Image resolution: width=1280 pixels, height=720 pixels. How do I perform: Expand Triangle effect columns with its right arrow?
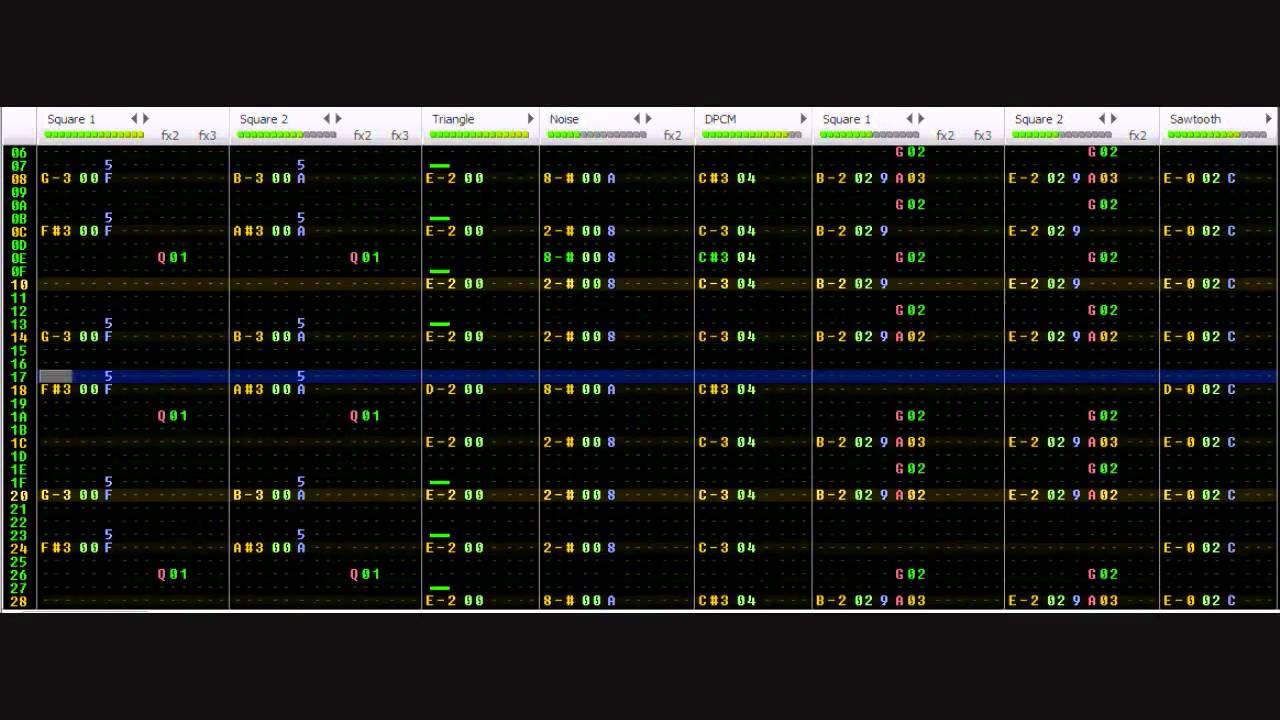(530, 119)
